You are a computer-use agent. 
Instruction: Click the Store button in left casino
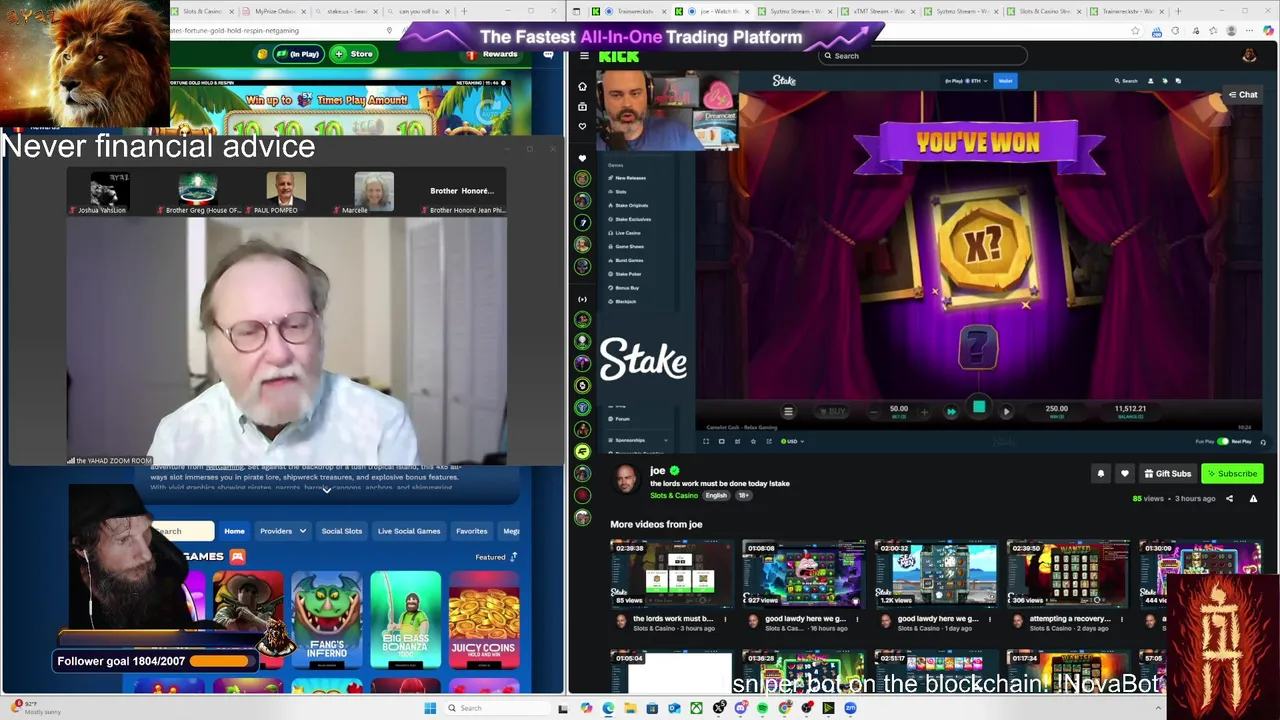click(x=354, y=54)
